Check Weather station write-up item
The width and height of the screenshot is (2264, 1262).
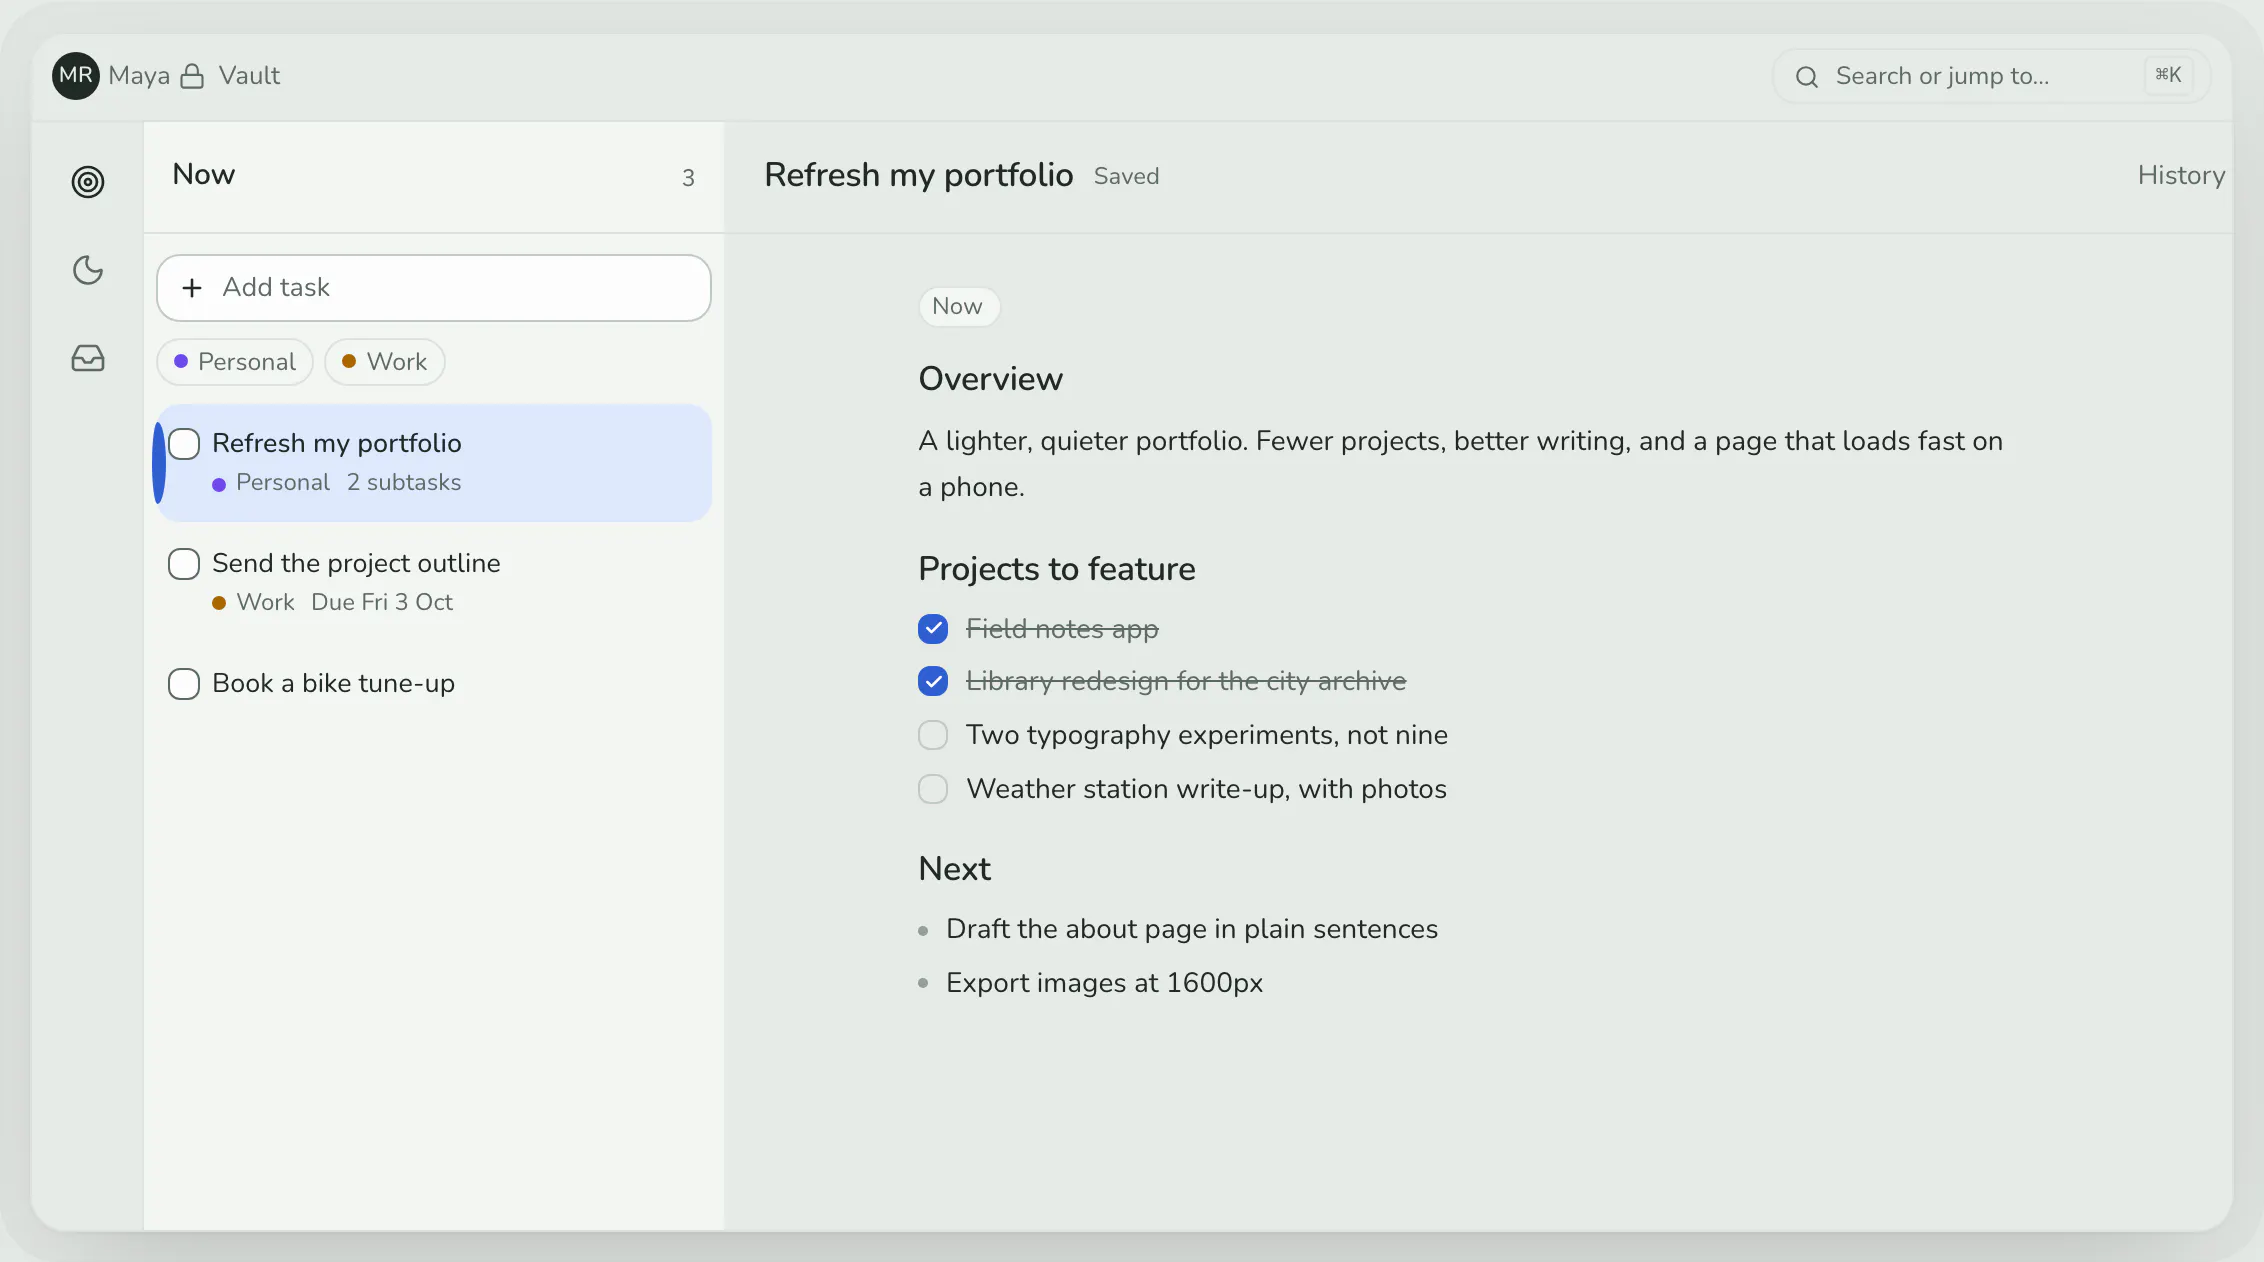(x=933, y=789)
